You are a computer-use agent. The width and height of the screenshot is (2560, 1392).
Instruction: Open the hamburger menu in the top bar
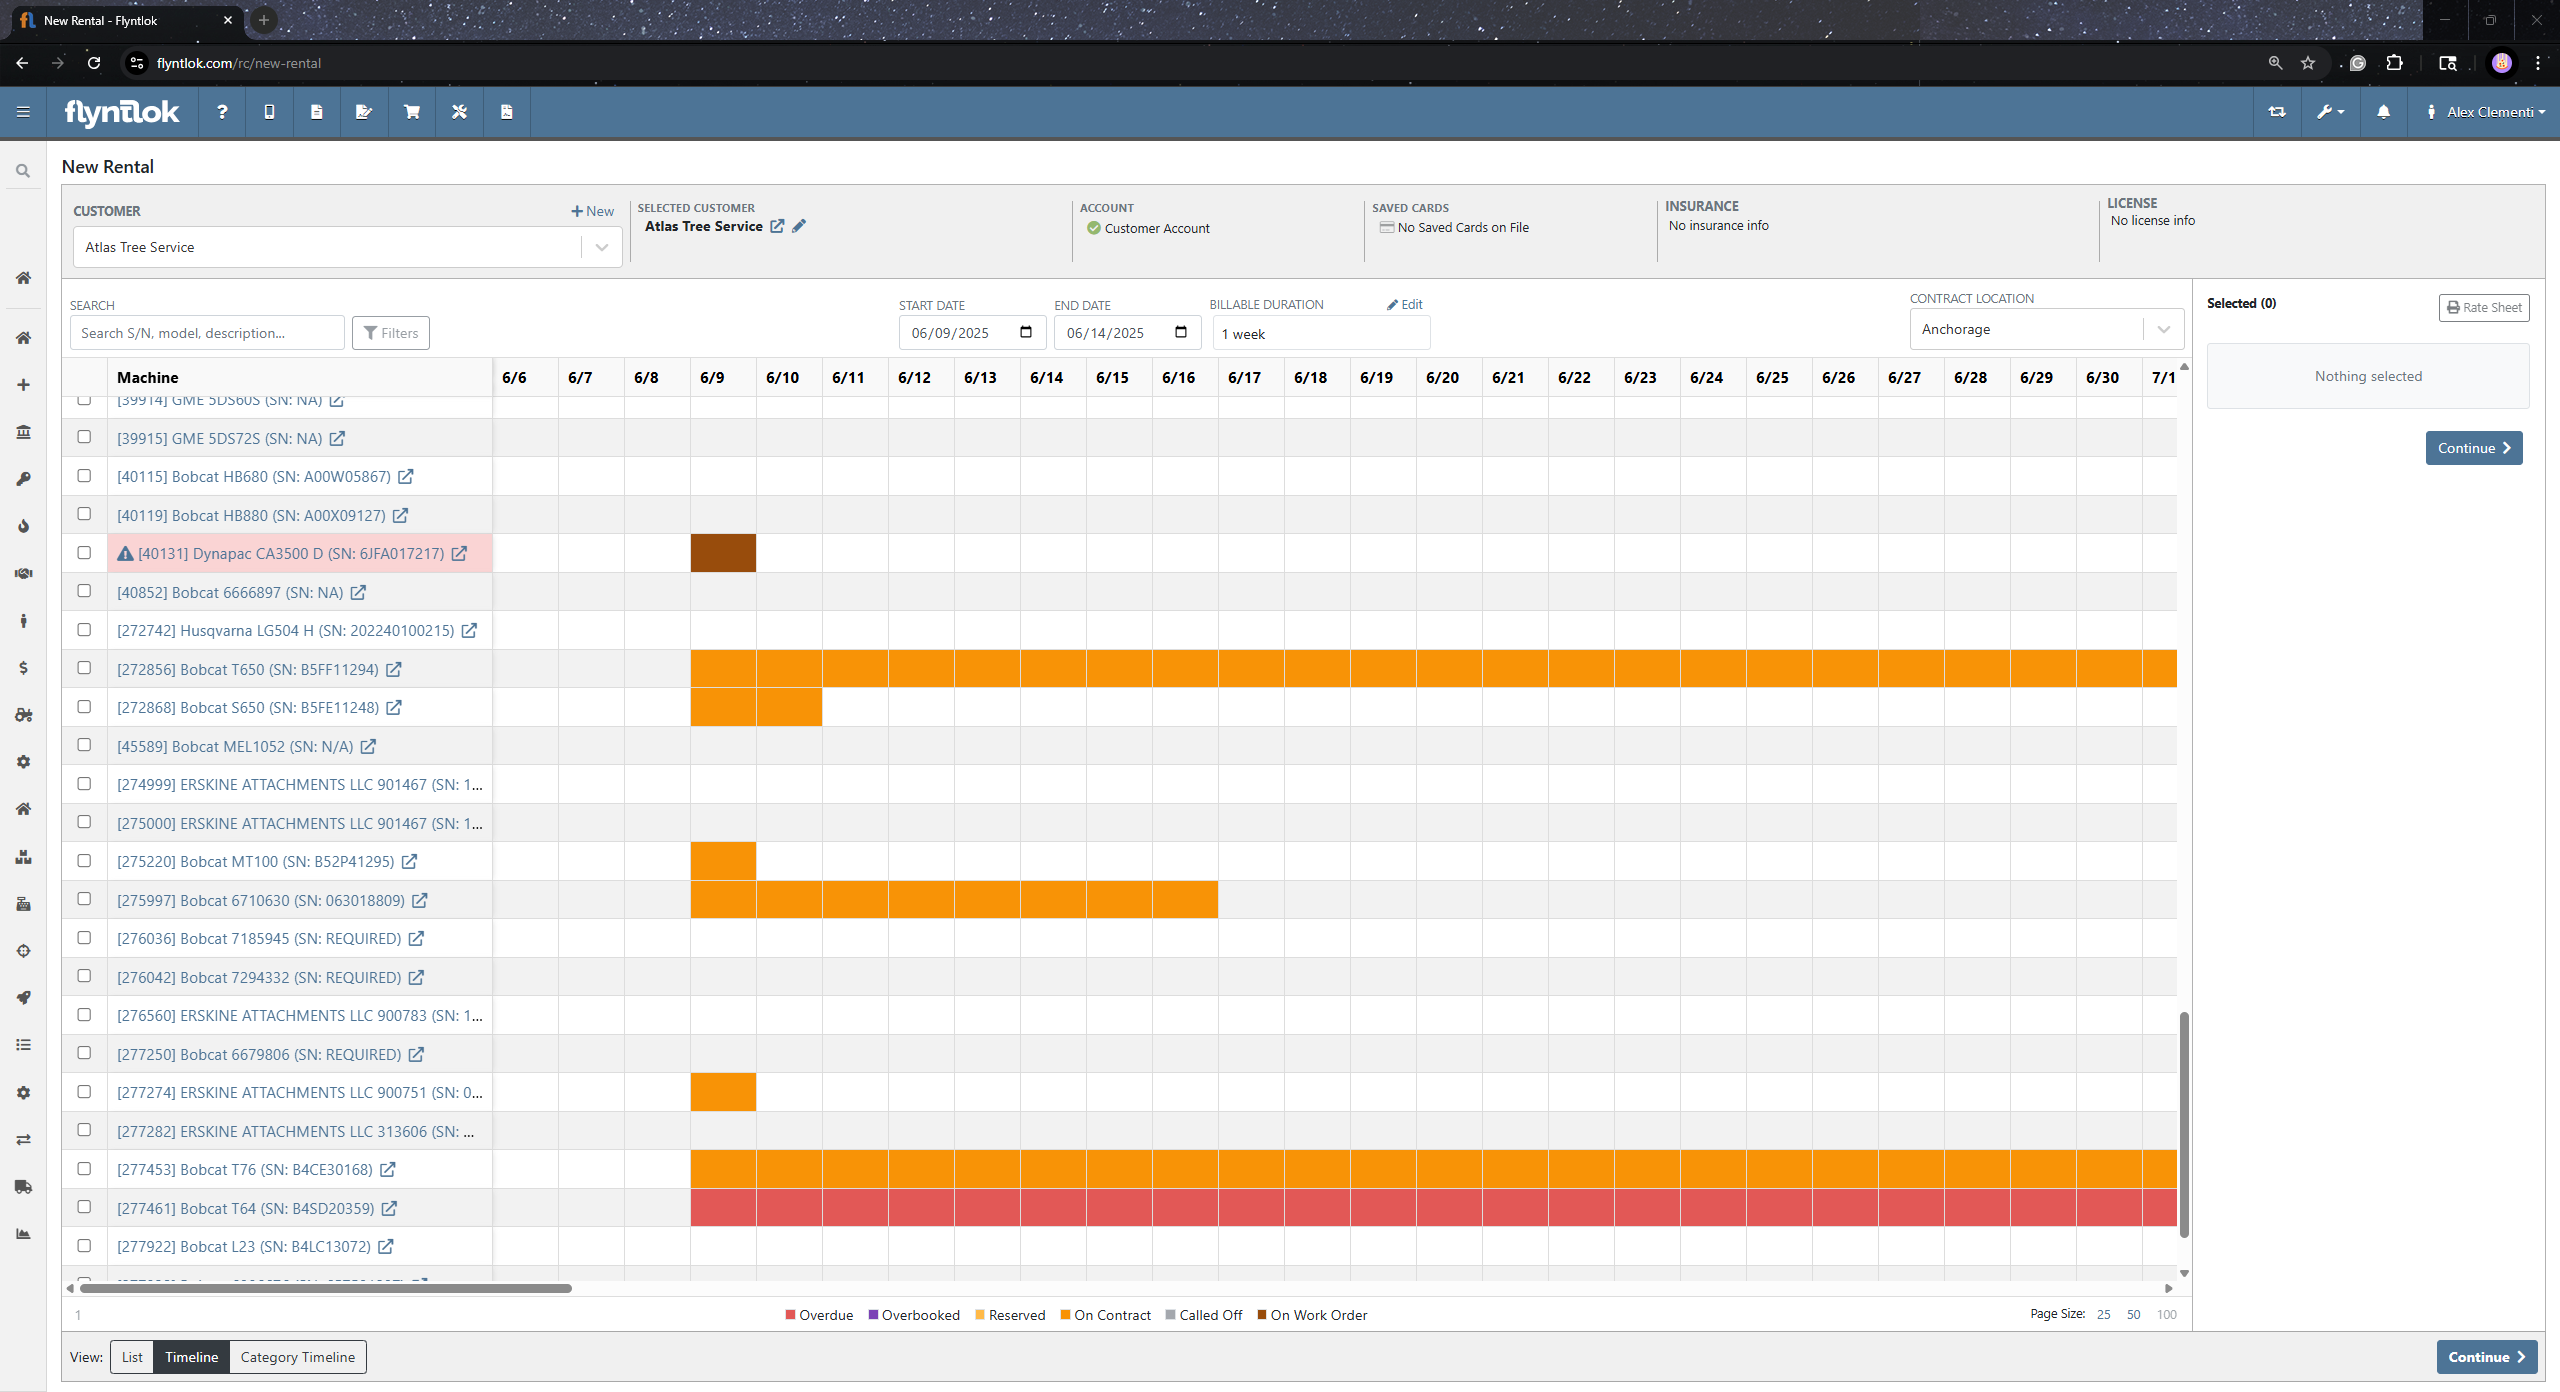point(23,112)
